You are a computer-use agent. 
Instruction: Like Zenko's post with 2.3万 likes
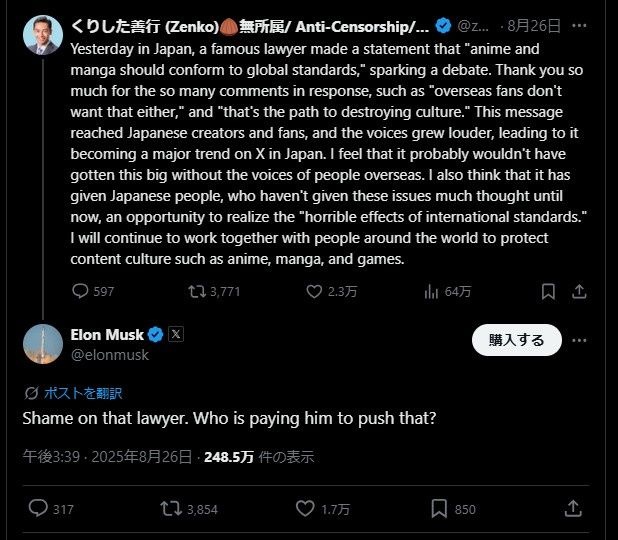pos(314,292)
